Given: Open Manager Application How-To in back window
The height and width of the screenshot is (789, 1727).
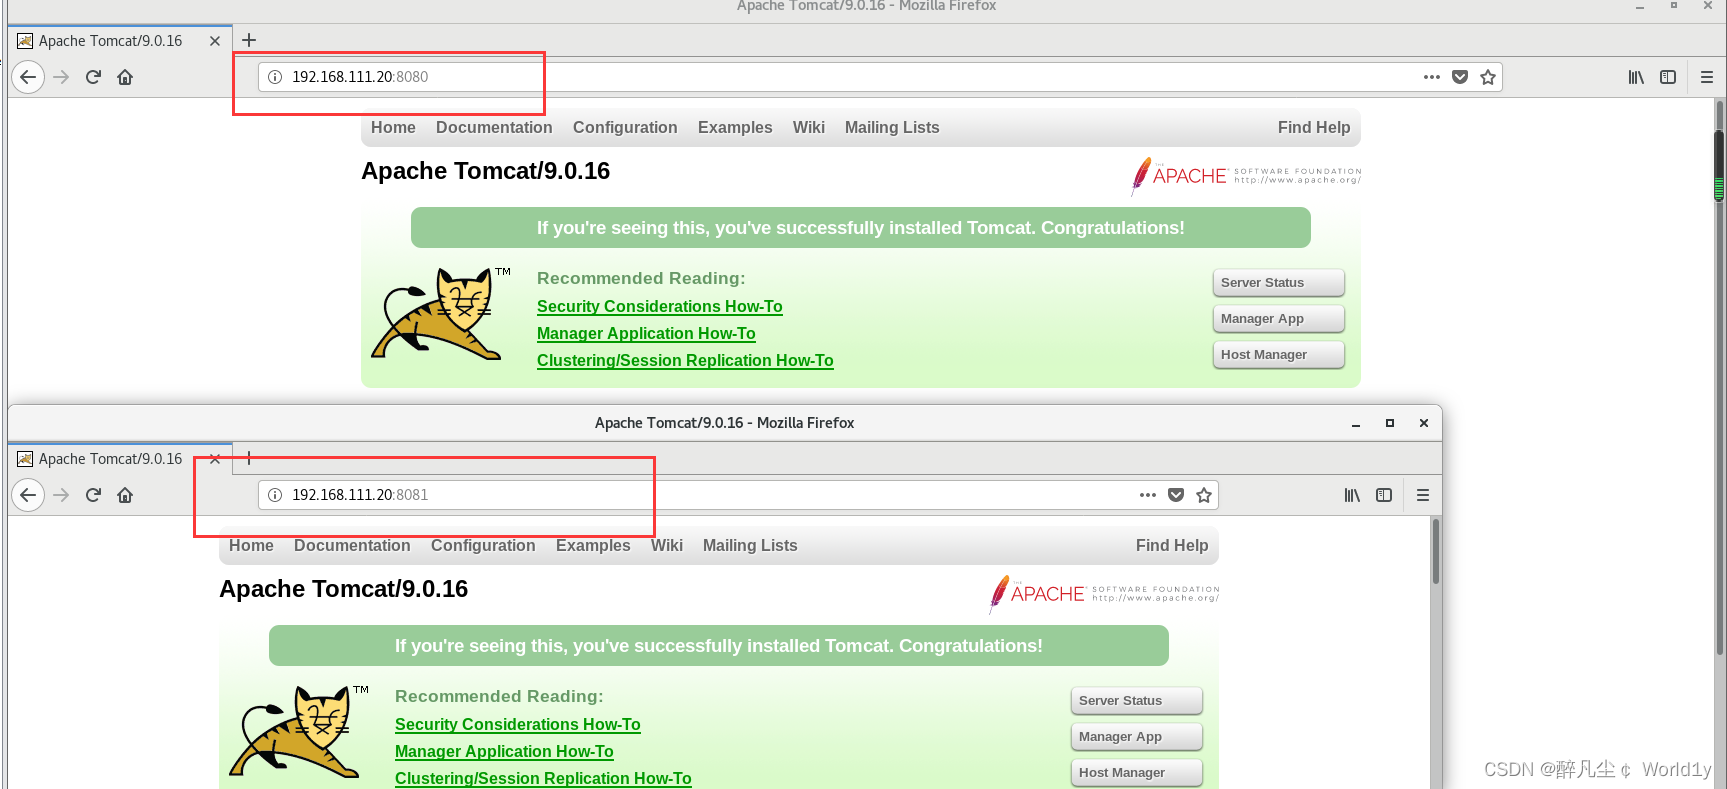Looking at the screenshot, I should coord(646,333).
